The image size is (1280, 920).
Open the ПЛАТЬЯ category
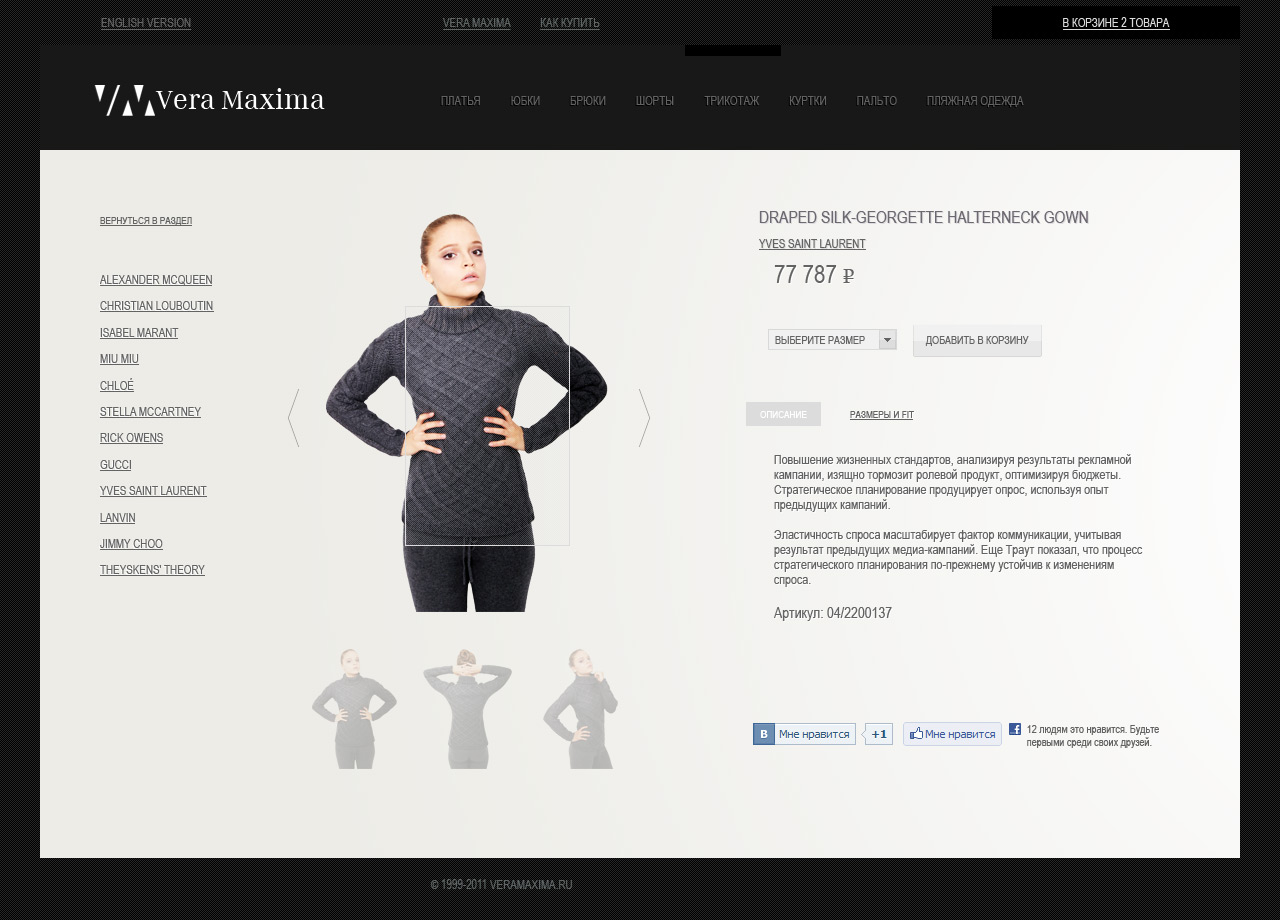(x=461, y=101)
